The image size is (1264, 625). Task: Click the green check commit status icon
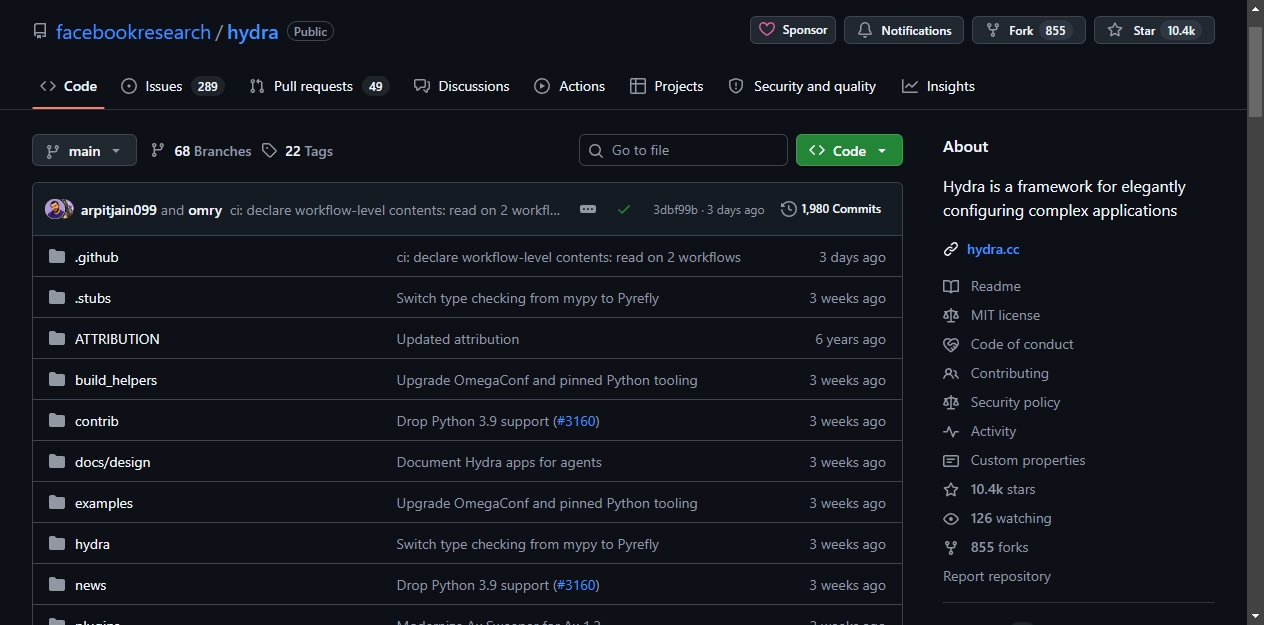pos(624,209)
